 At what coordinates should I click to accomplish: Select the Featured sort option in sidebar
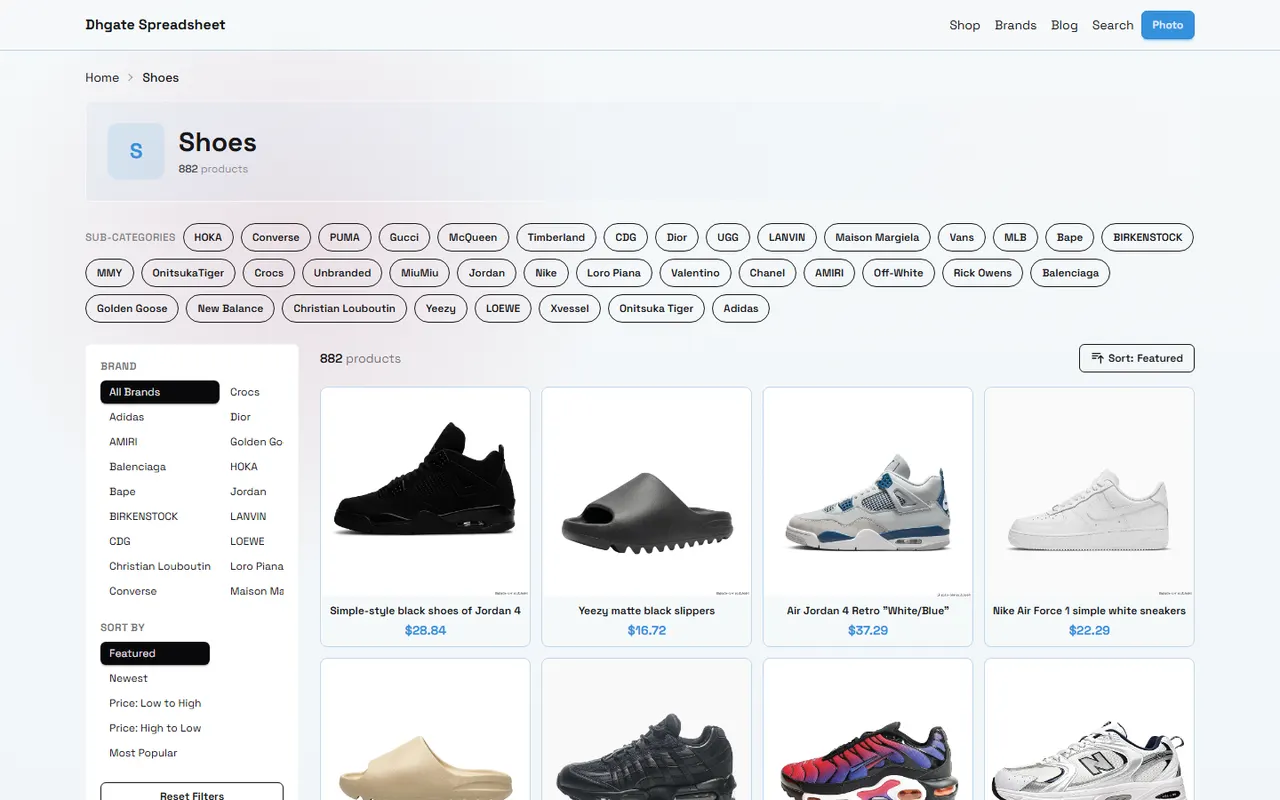[155, 653]
